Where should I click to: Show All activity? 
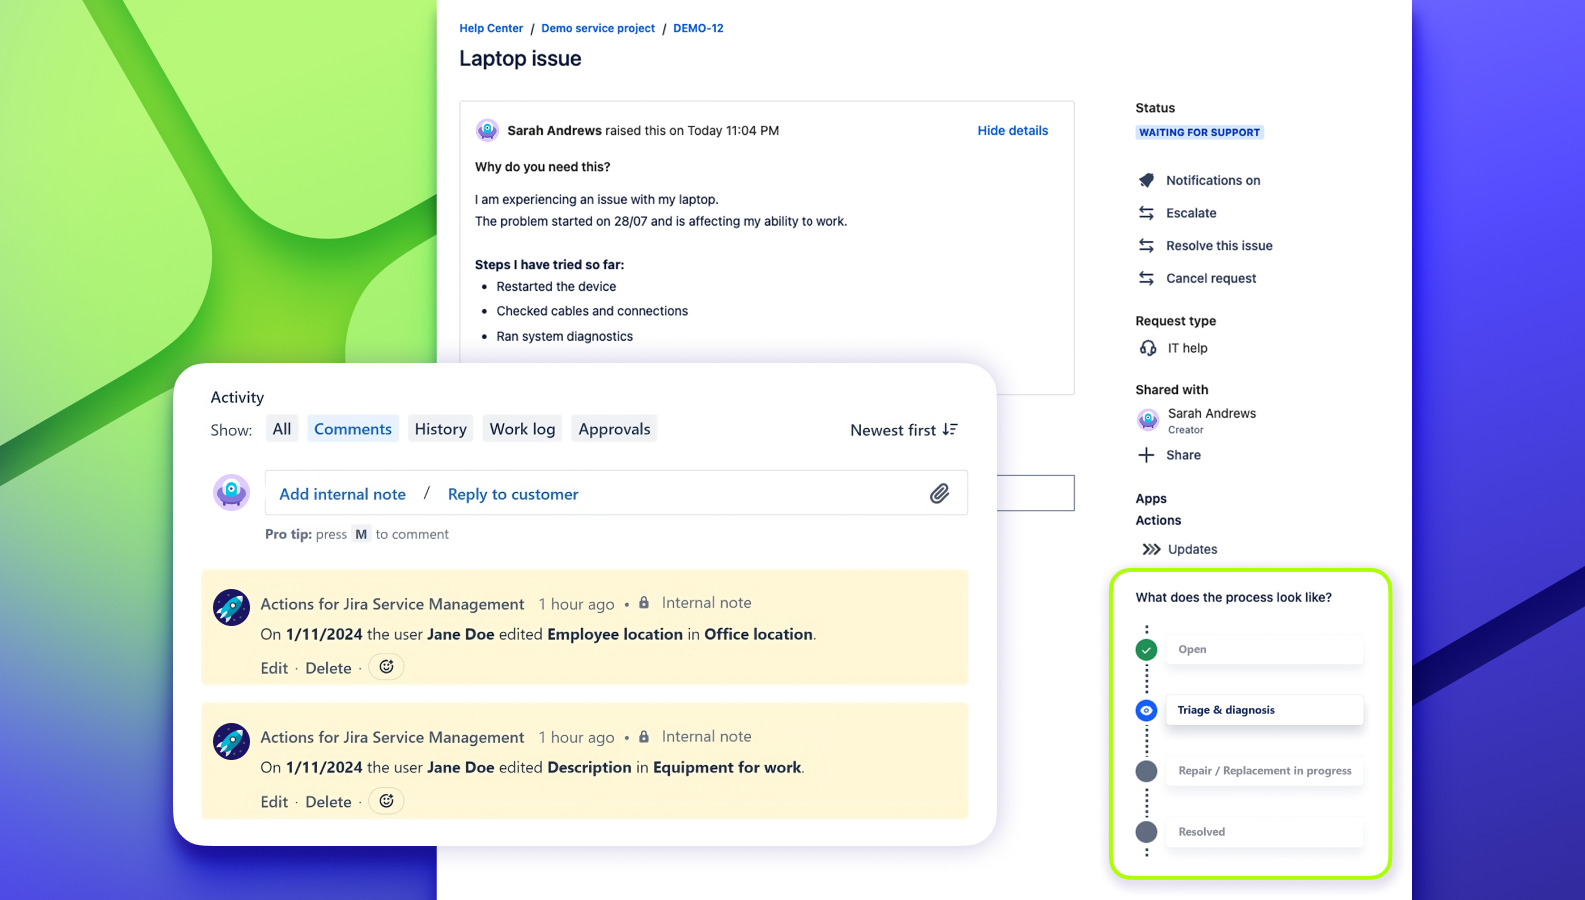point(282,429)
